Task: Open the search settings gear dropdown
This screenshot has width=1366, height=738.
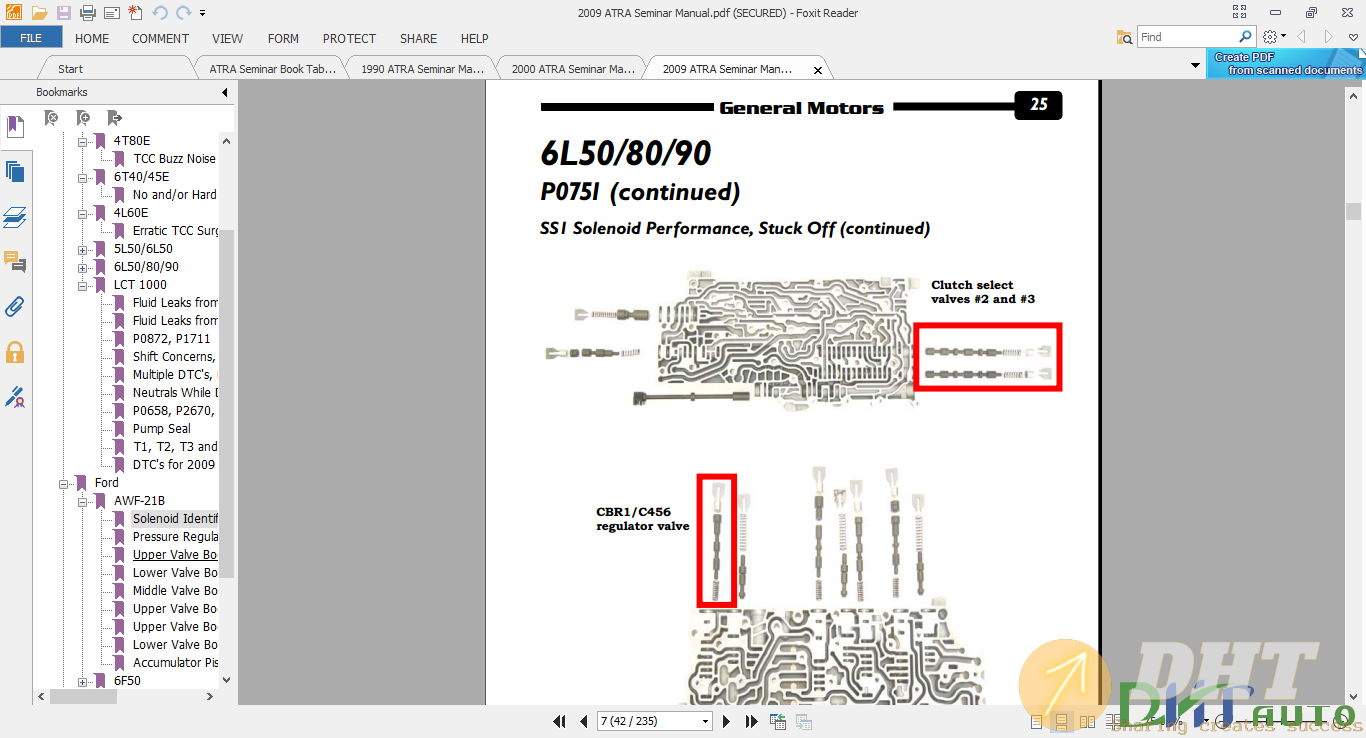Action: (x=1273, y=37)
